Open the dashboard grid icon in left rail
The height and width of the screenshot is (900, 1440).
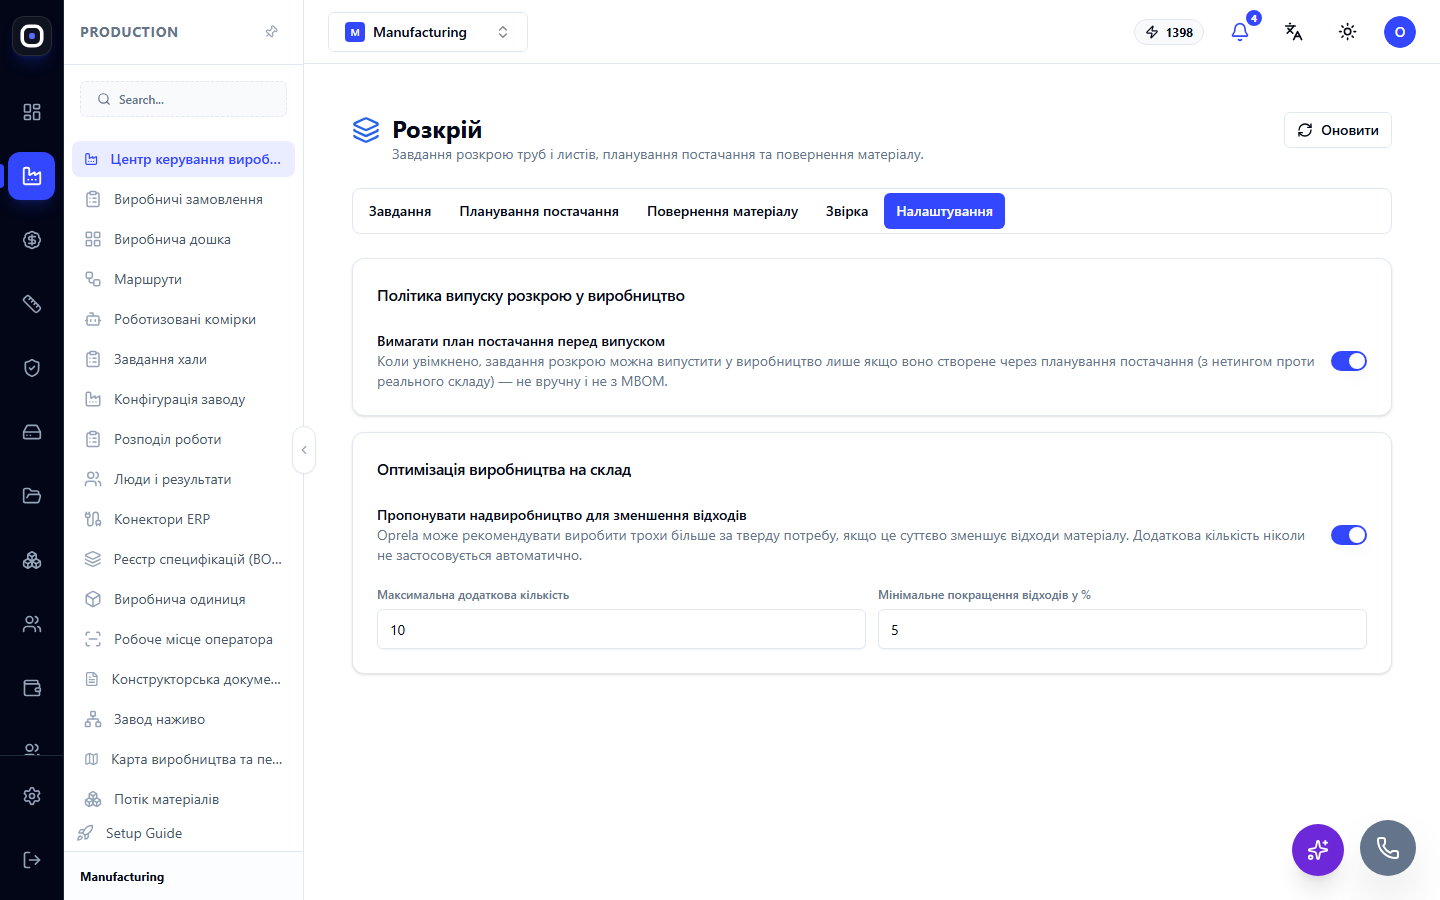[32, 112]
